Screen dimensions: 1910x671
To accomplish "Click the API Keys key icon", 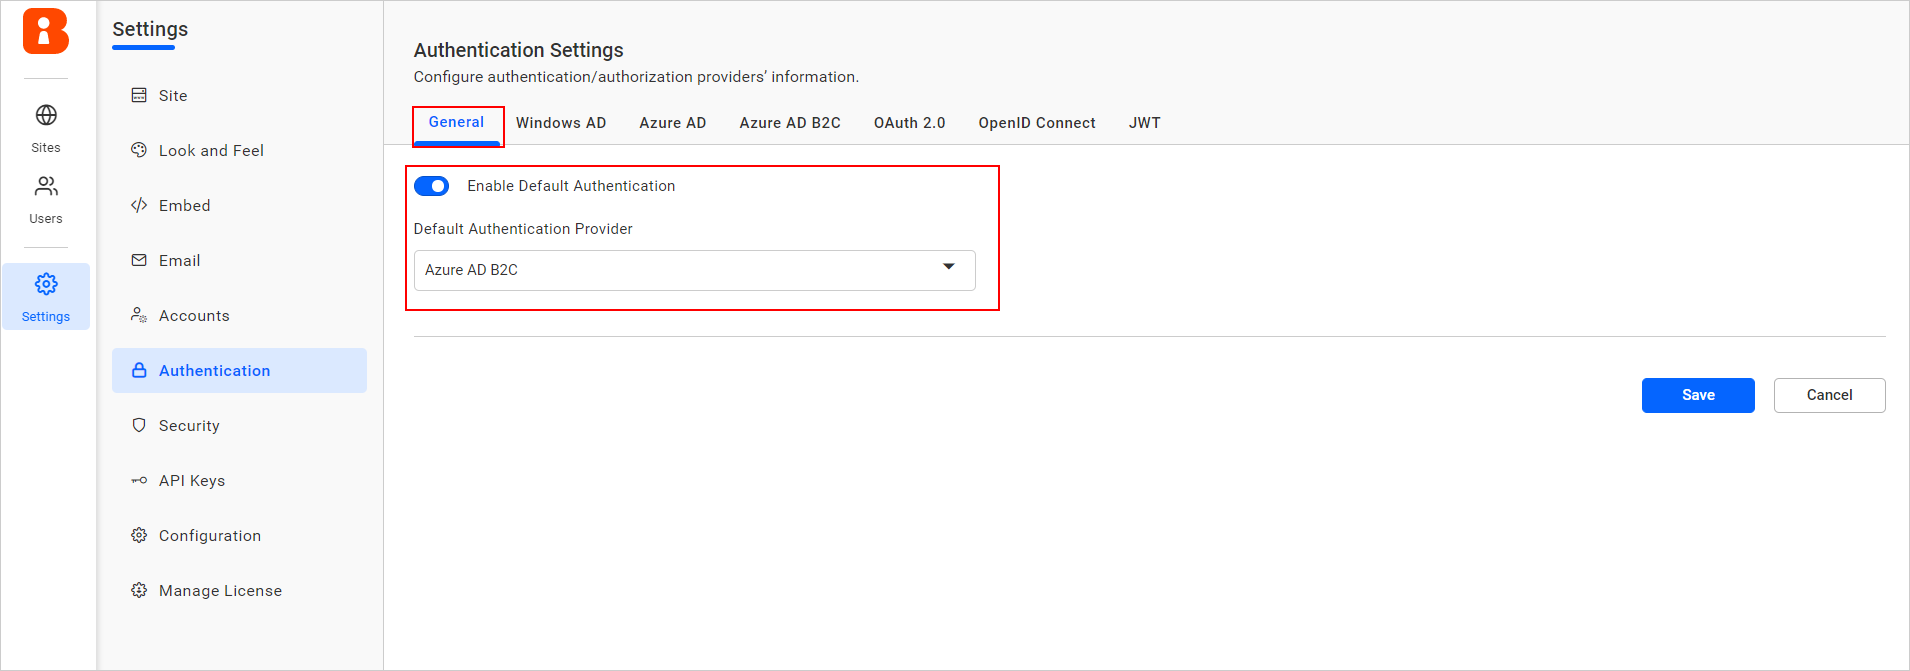I will 139,480.
